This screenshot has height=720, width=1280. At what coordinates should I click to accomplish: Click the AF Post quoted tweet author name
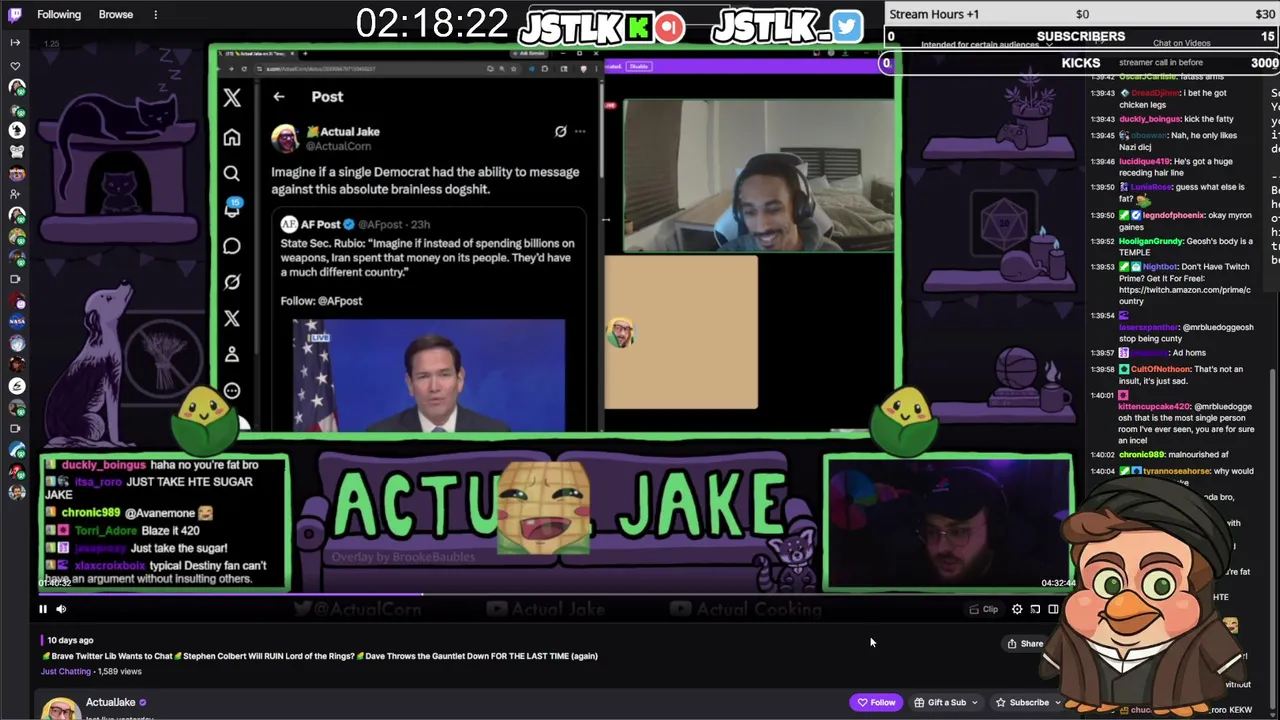tap(321, 224)
